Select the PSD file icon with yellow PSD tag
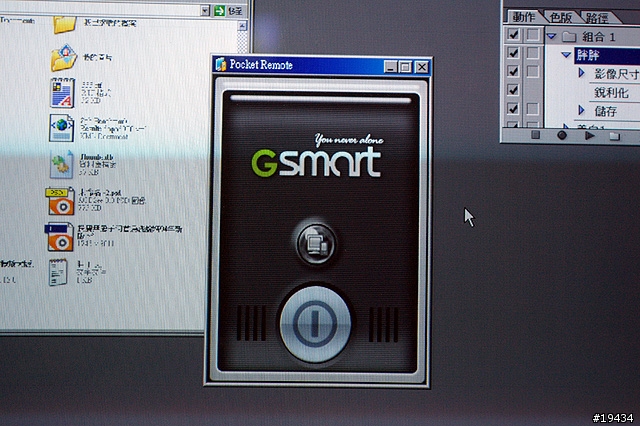The width and height of the screenshot is (640, 426). 60,201
